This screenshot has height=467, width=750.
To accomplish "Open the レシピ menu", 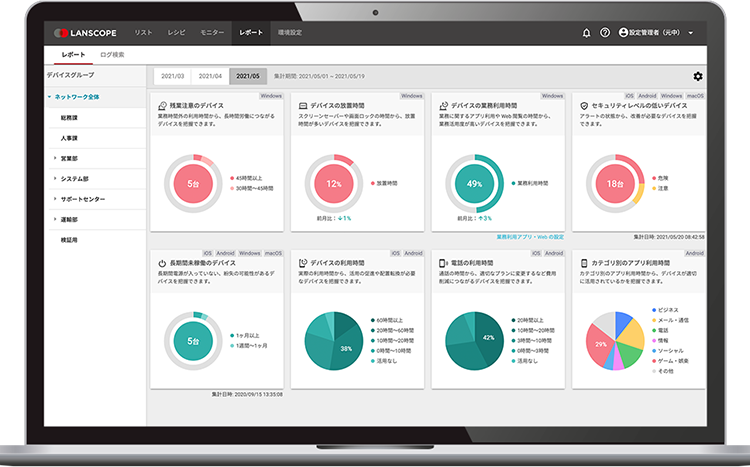I will pyautogui.click(x=176, y=33).
